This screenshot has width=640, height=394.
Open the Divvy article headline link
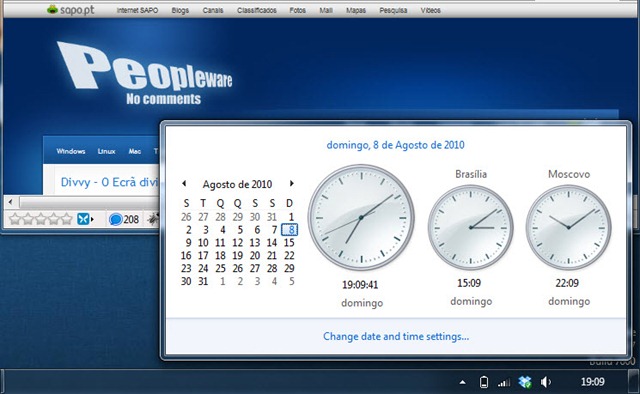pyautogui.click(x=109, y=182)
